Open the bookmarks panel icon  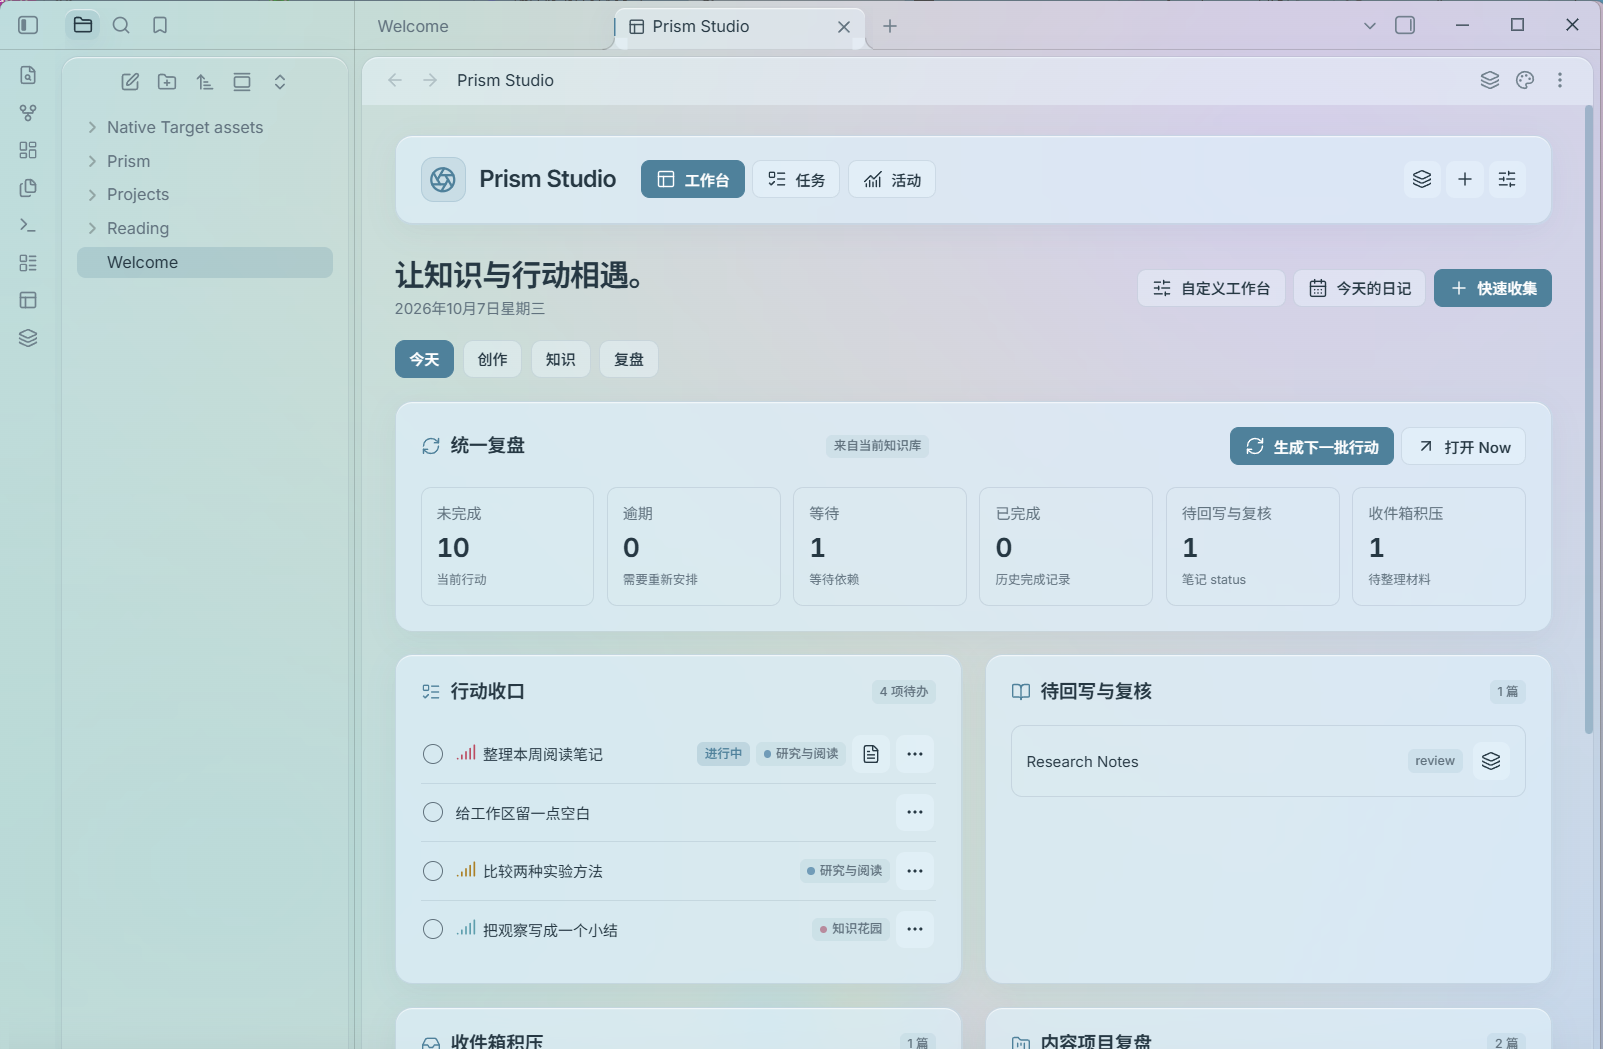pyautogui.click(x=160, y=25)
